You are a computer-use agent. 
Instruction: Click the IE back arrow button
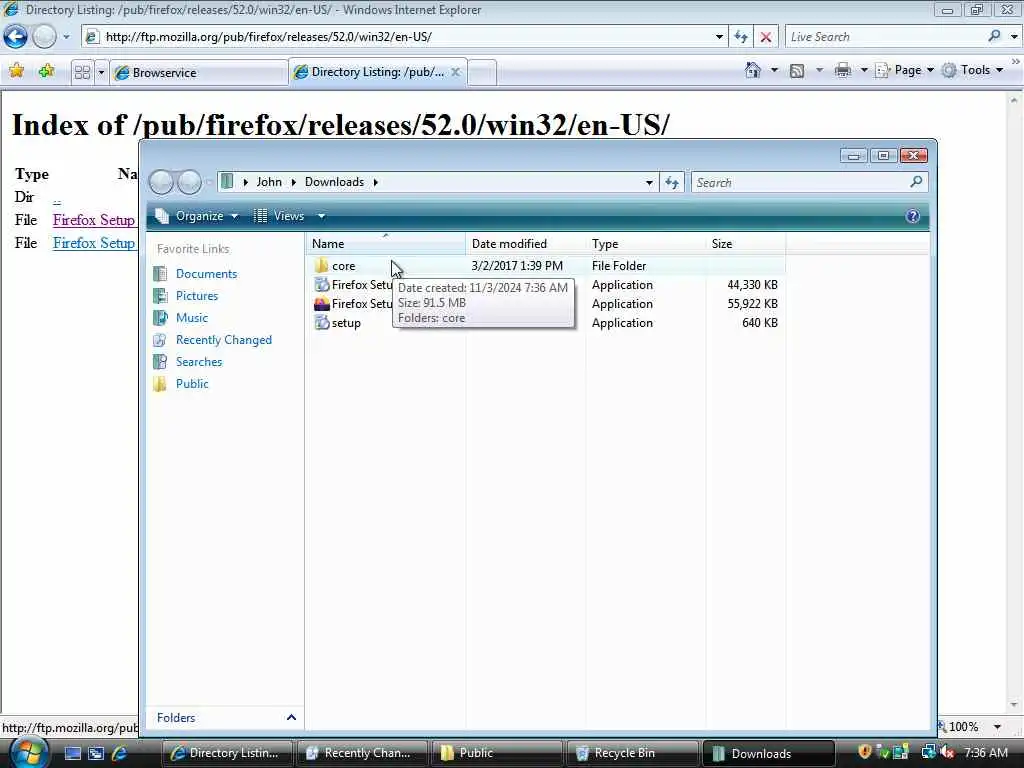click(16, 37)
